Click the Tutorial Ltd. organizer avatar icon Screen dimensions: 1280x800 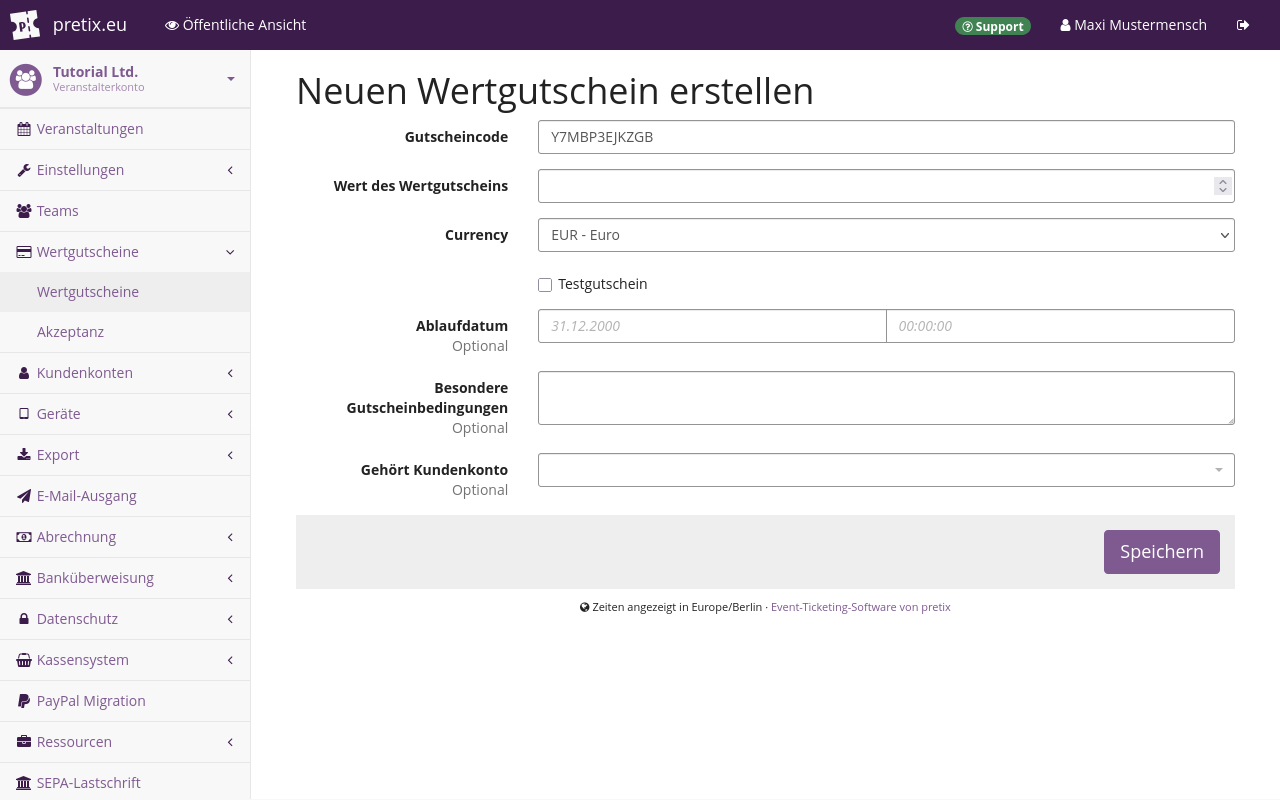tap(26, 79)
